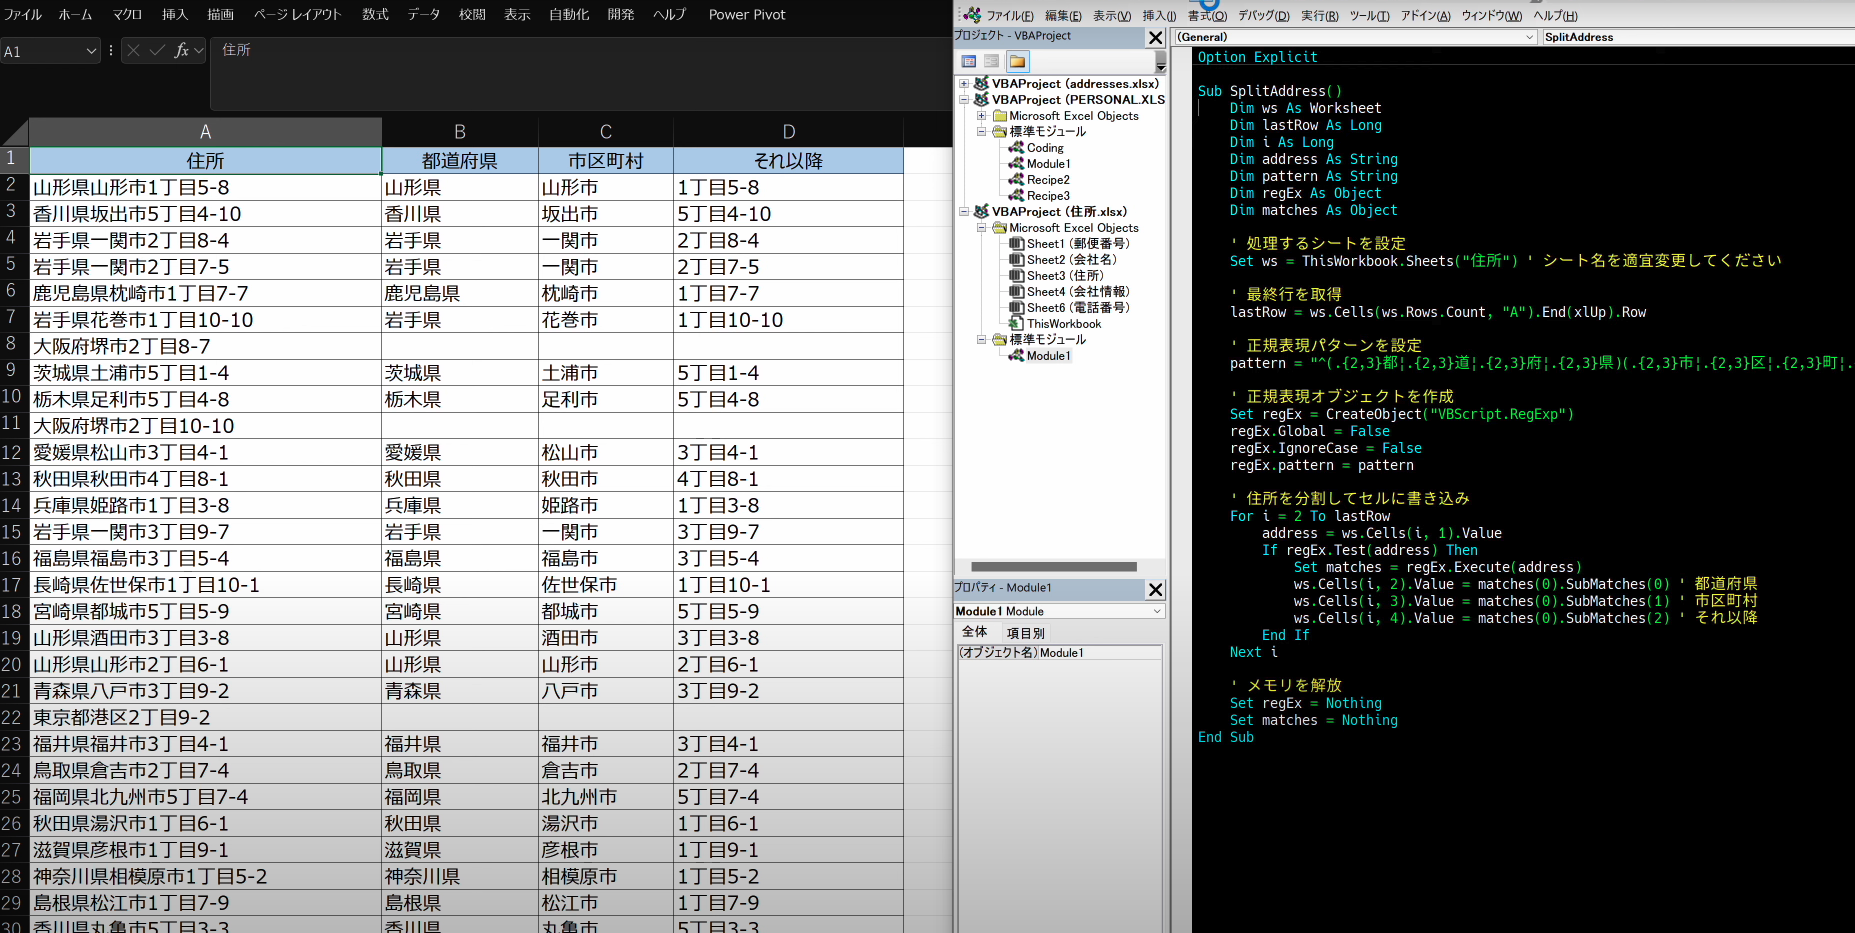The image size is (1855, 933).
Task: Click the Select All corner of the worksheet
Action: click(x=14, y=132)
